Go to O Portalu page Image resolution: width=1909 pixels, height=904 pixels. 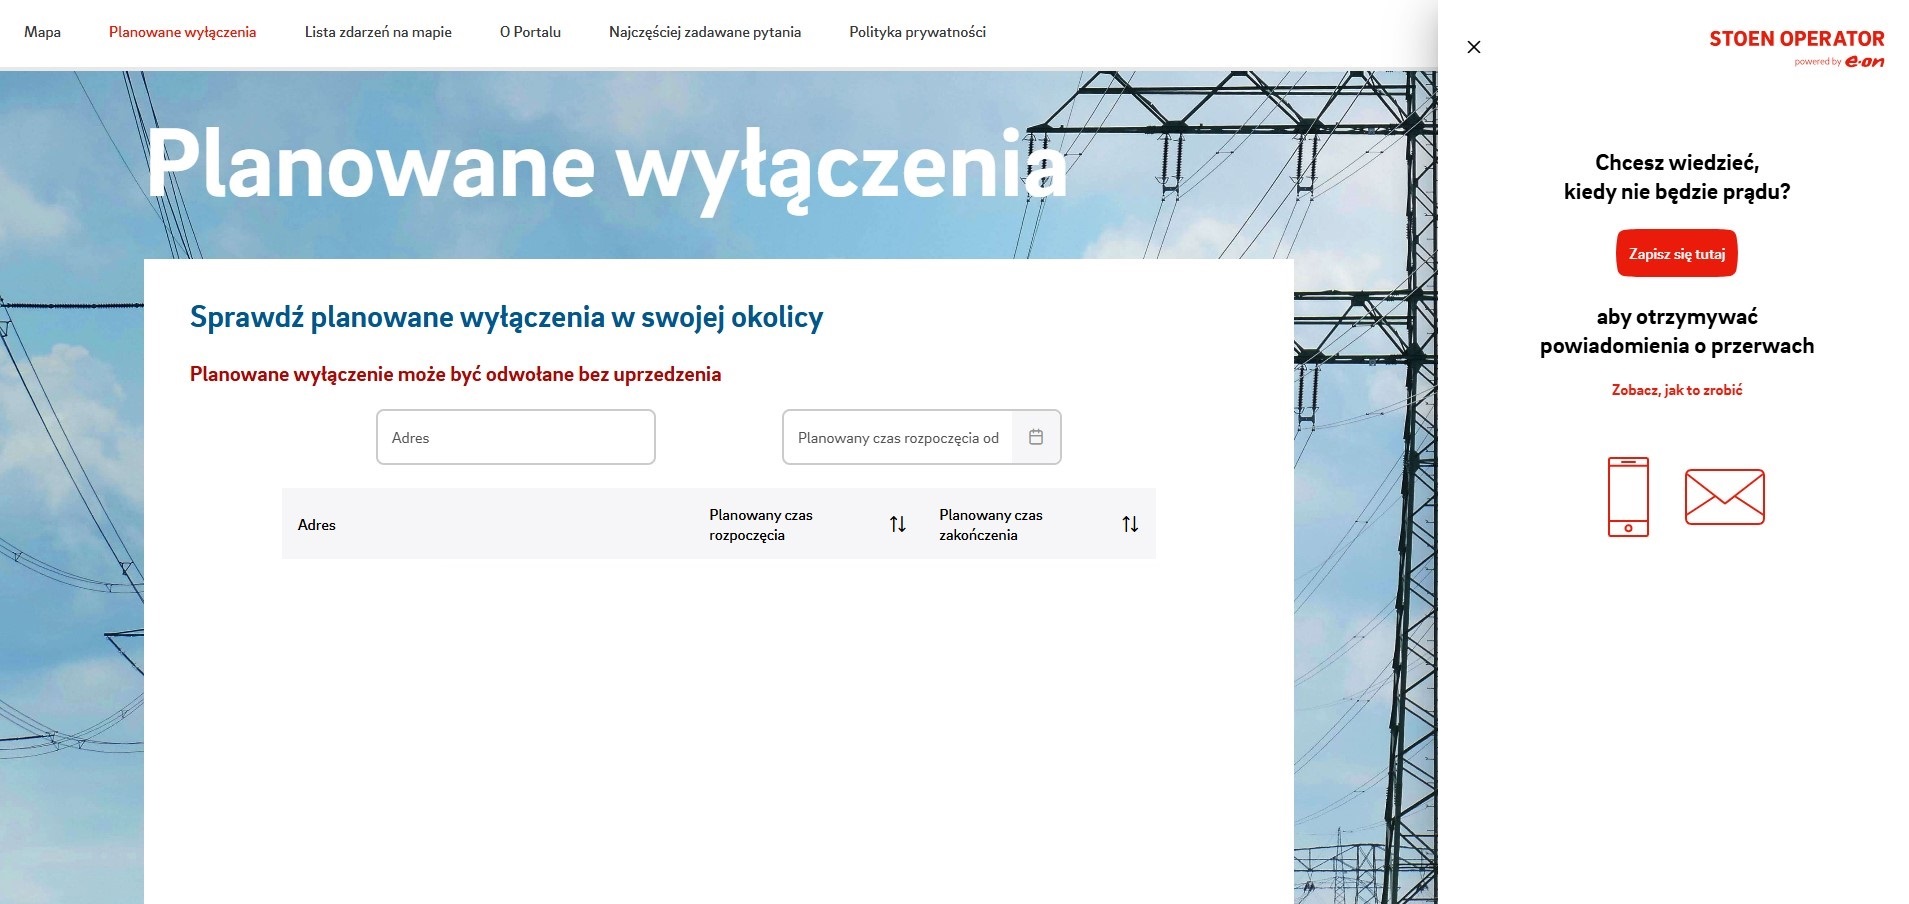point(530,32)
